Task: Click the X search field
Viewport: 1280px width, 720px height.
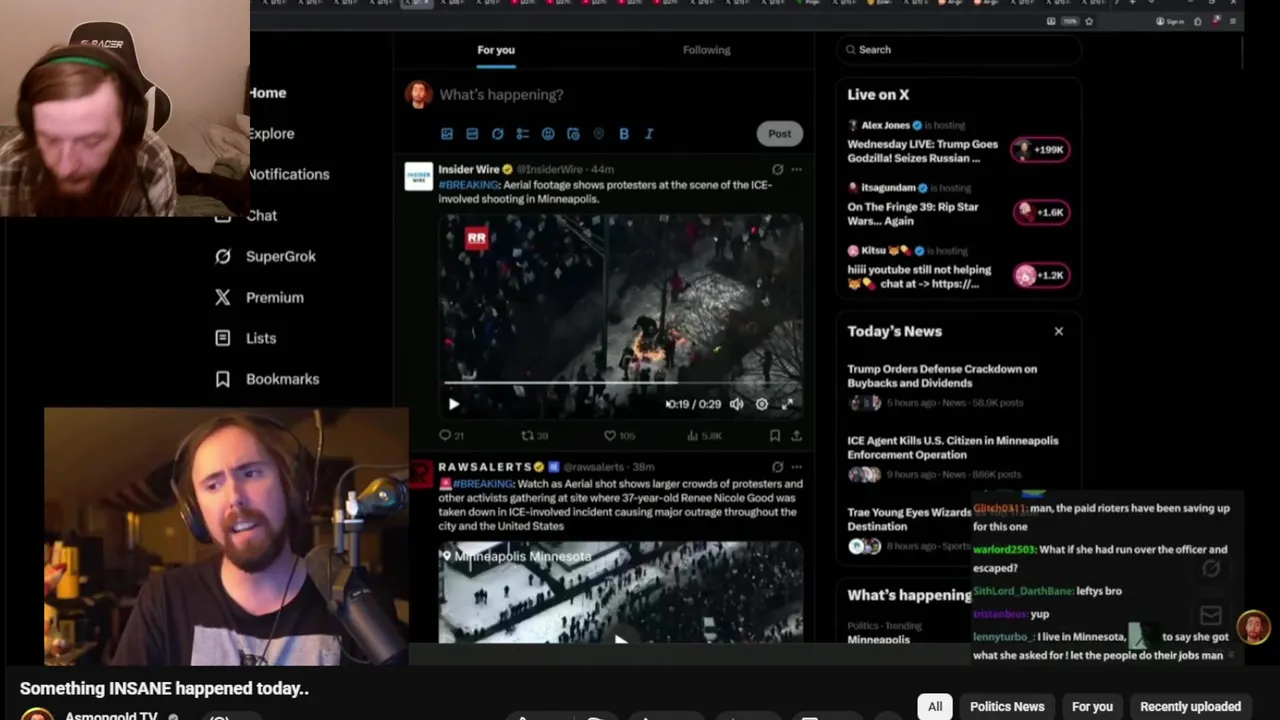Action: [959, 49]
